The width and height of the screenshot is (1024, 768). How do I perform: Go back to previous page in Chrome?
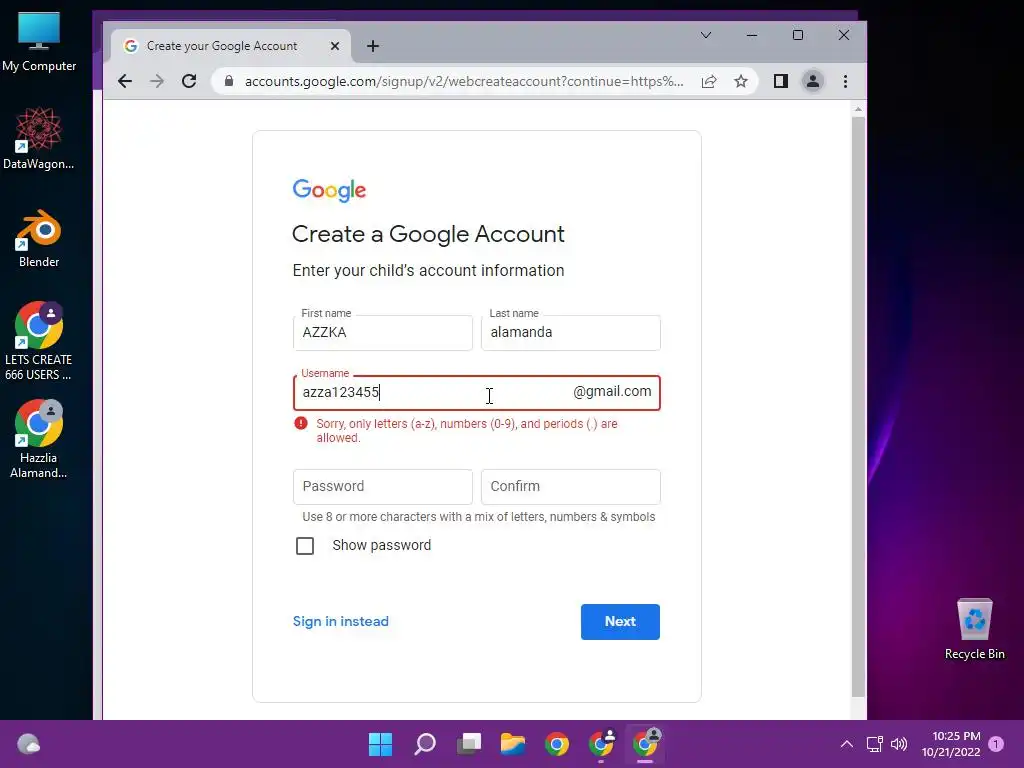click(125, 81)
